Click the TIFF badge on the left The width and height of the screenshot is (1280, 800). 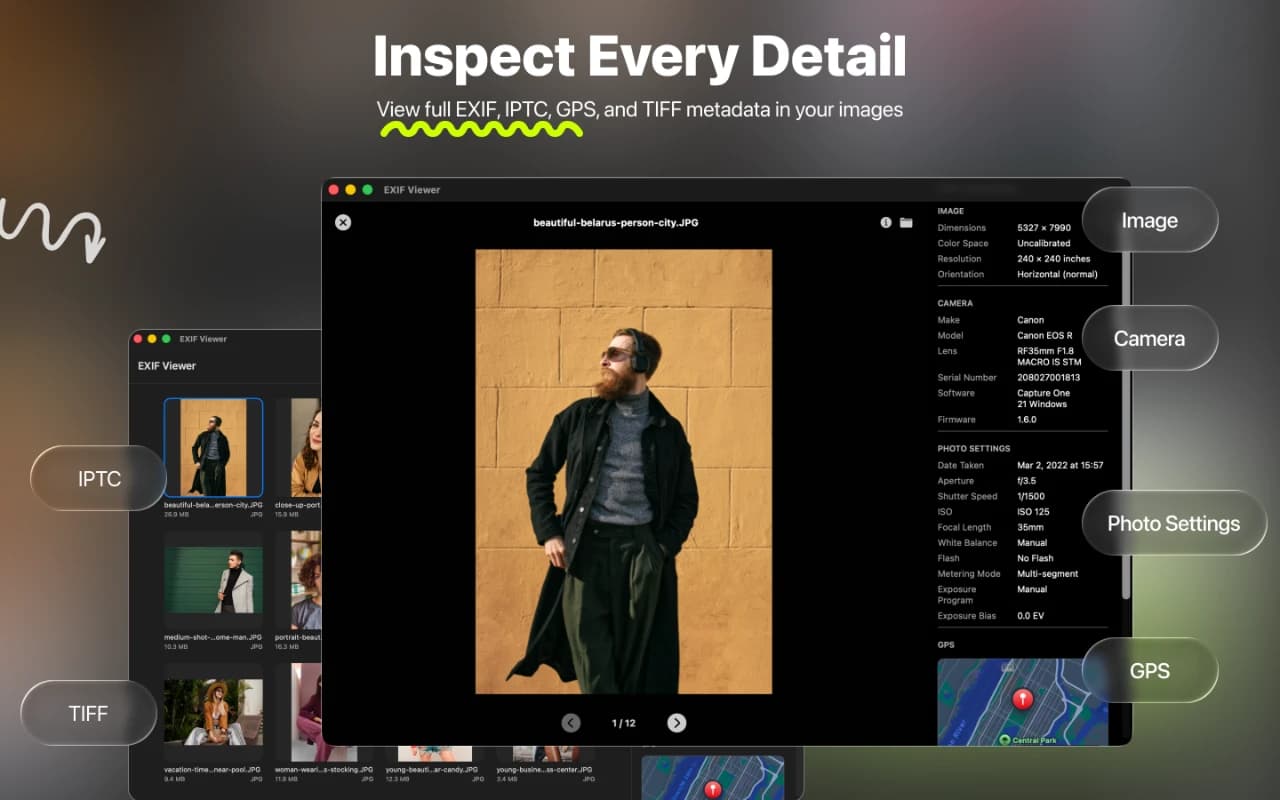[88, 713]
